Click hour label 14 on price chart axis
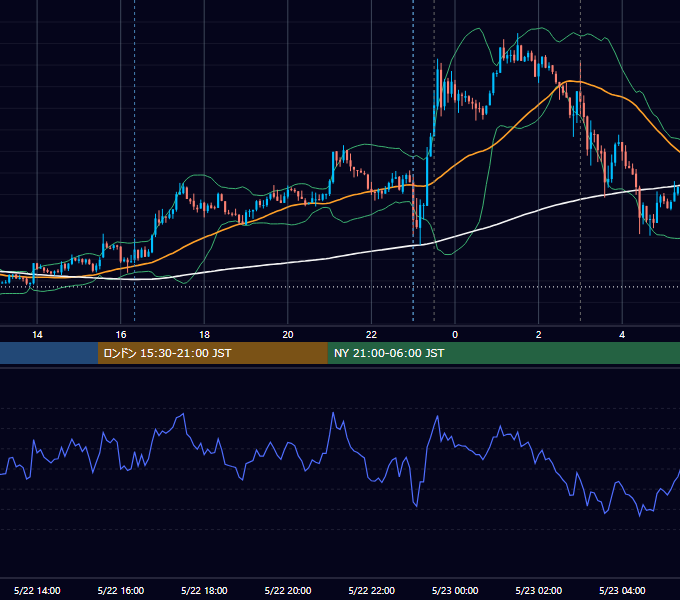 37,334
